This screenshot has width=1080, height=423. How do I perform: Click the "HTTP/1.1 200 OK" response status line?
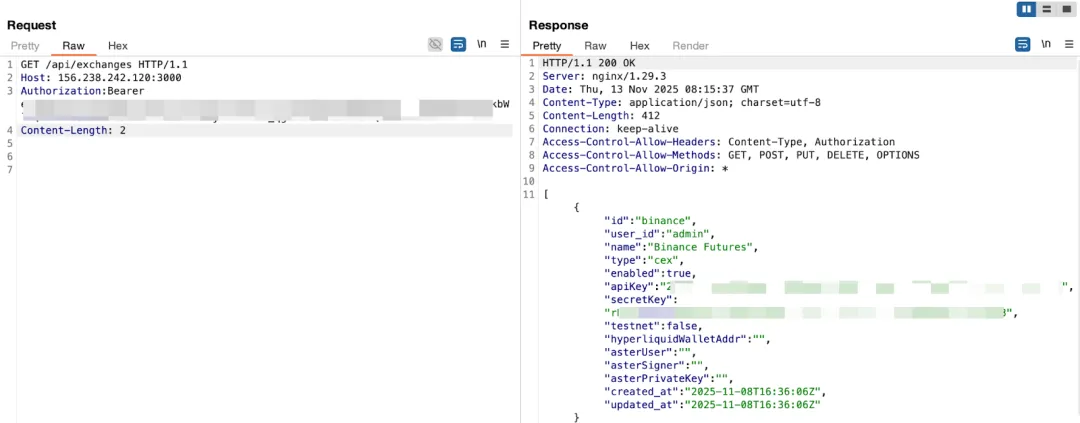[x=589, y=64]
